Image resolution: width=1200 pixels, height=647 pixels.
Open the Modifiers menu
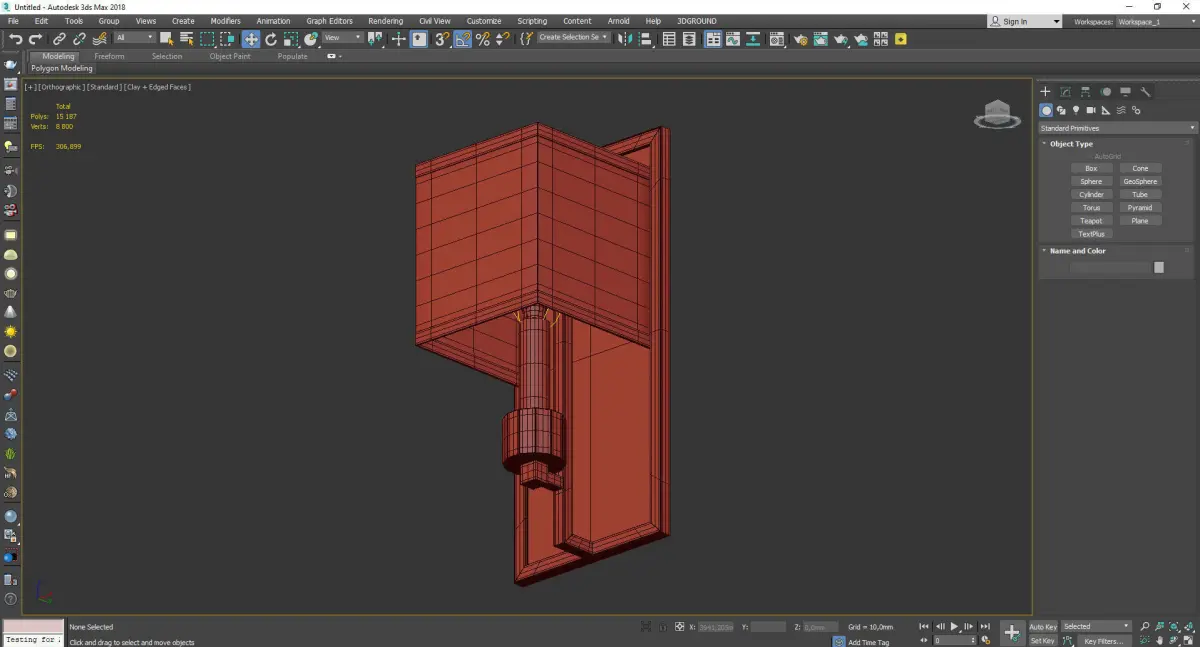click(225, 21)
